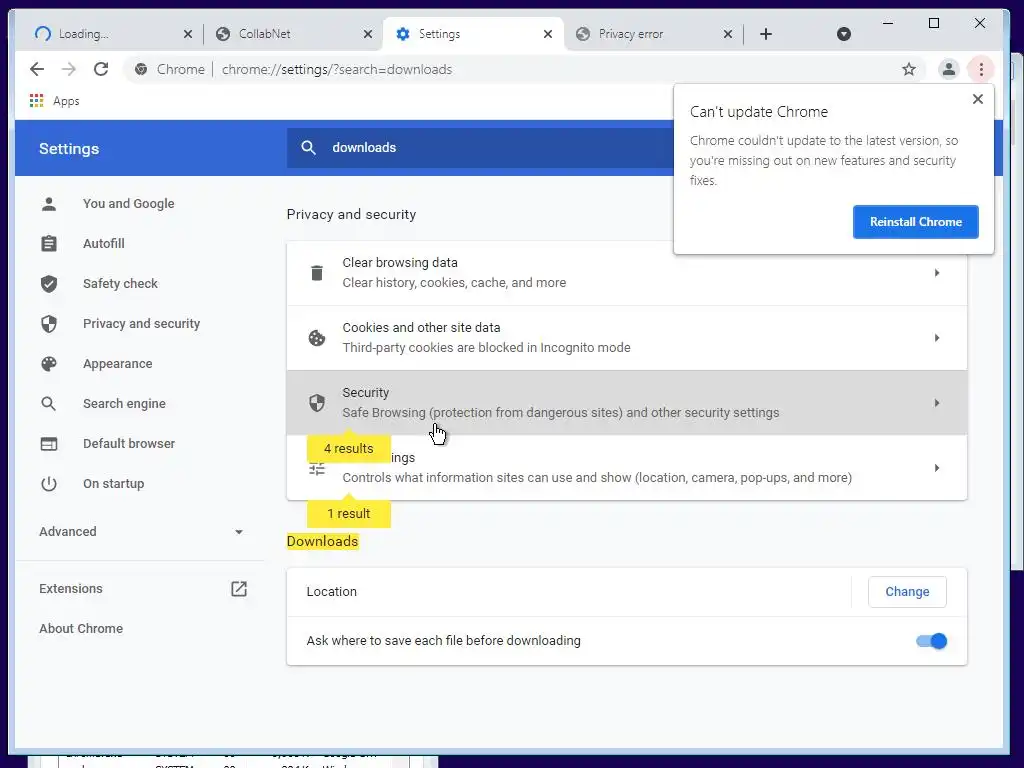1024x768 pixels.
Task: Reload the current page
Action: tap(101, 69)
